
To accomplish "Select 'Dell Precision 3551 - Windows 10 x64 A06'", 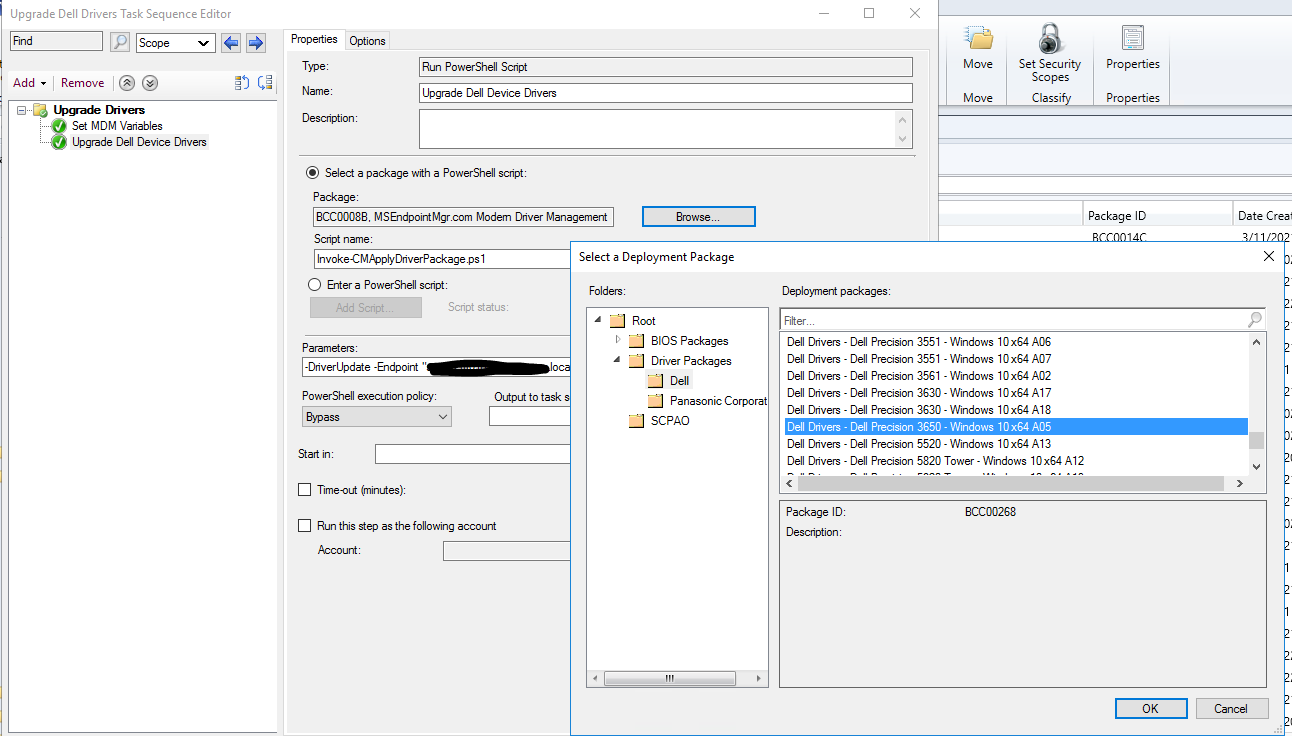I will 1014,341.
